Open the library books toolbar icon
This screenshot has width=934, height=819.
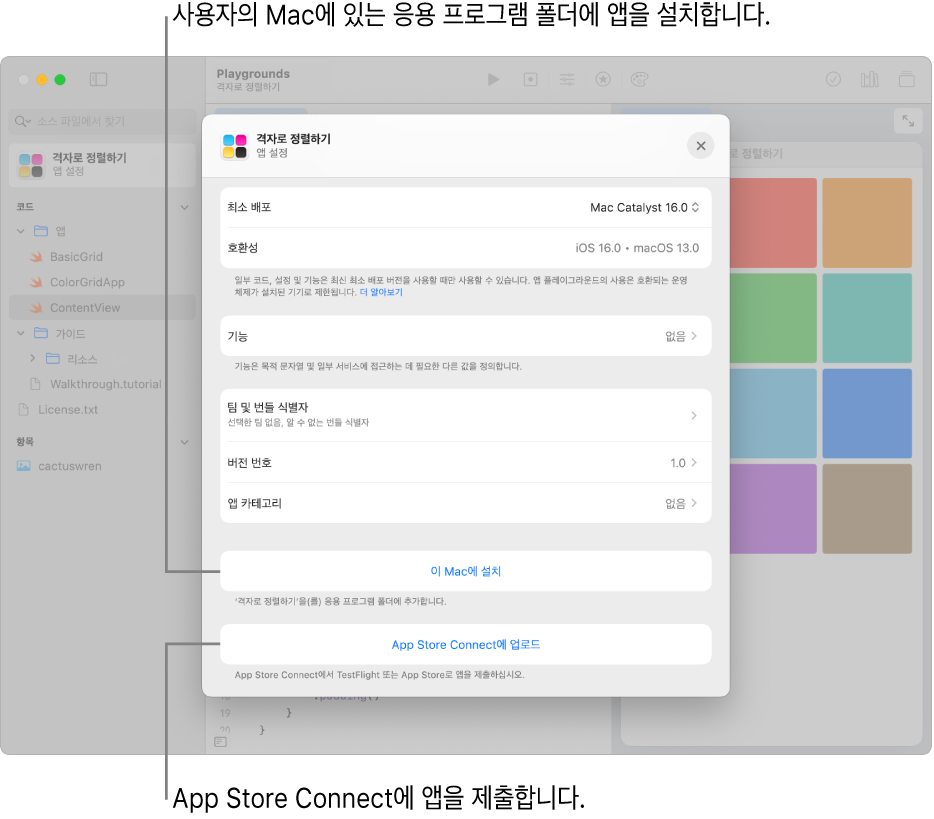pyautogui.click(x=869, y=79)
